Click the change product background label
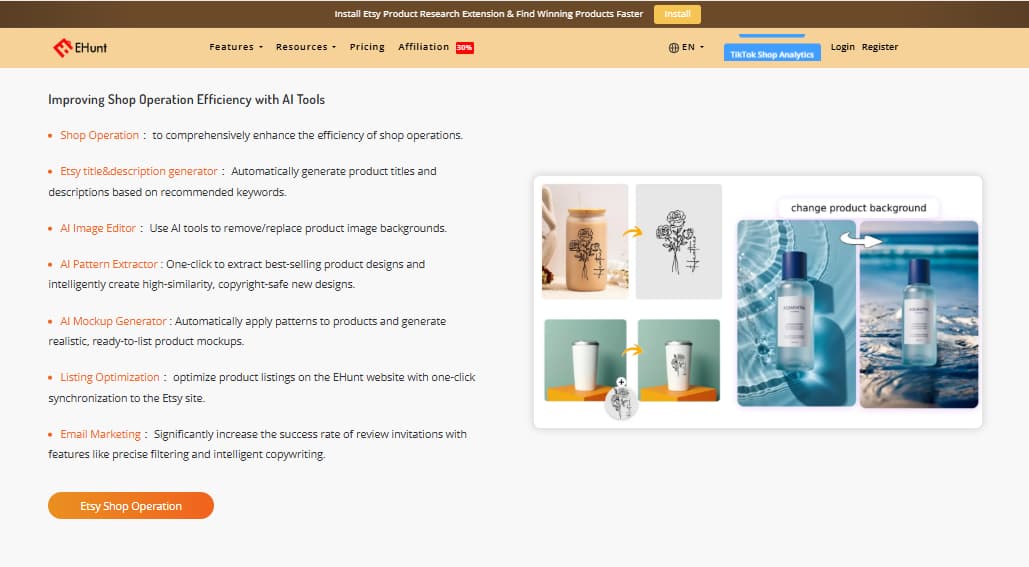Viewport: 1029px width, 567px height. (858, 208)
